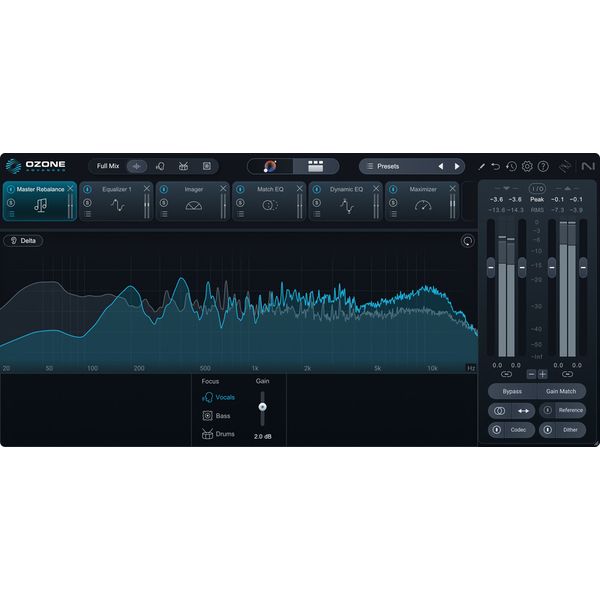Click the Native Instruments N logo

click(588, 166)
